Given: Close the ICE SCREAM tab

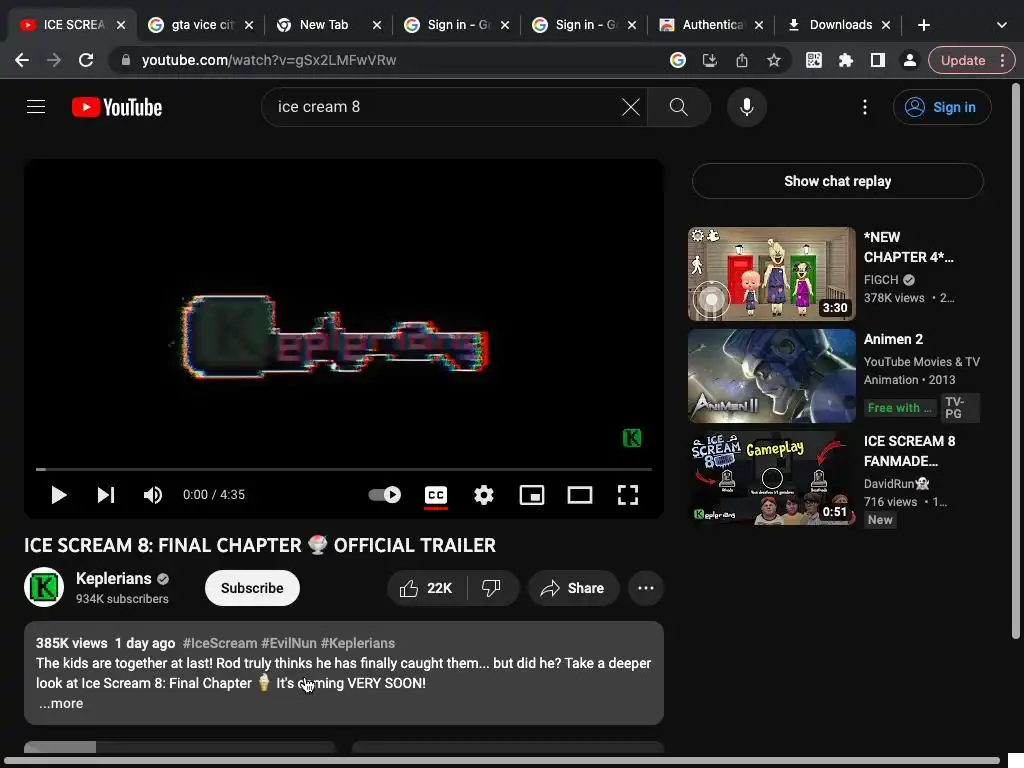Looking at the screenshot, I should click(x=121, y=25).
